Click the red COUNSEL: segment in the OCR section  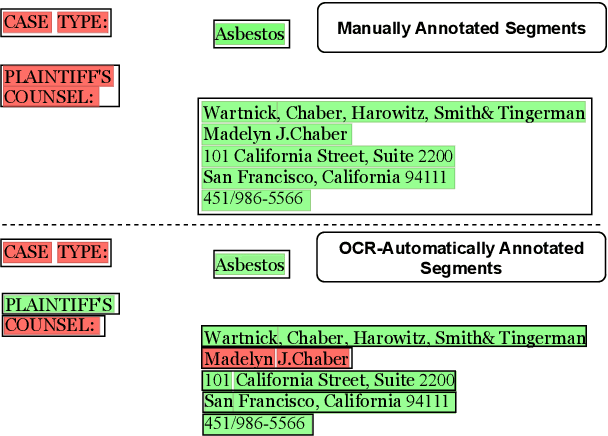click(x=50, y=325)
